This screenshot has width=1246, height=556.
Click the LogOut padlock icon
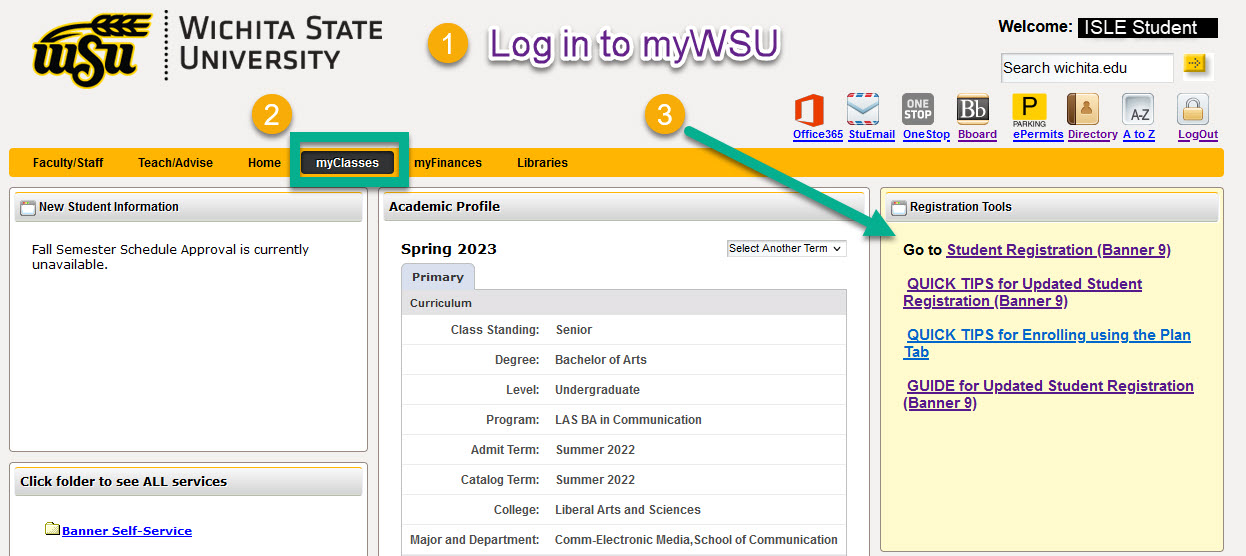coord(1193,110)
